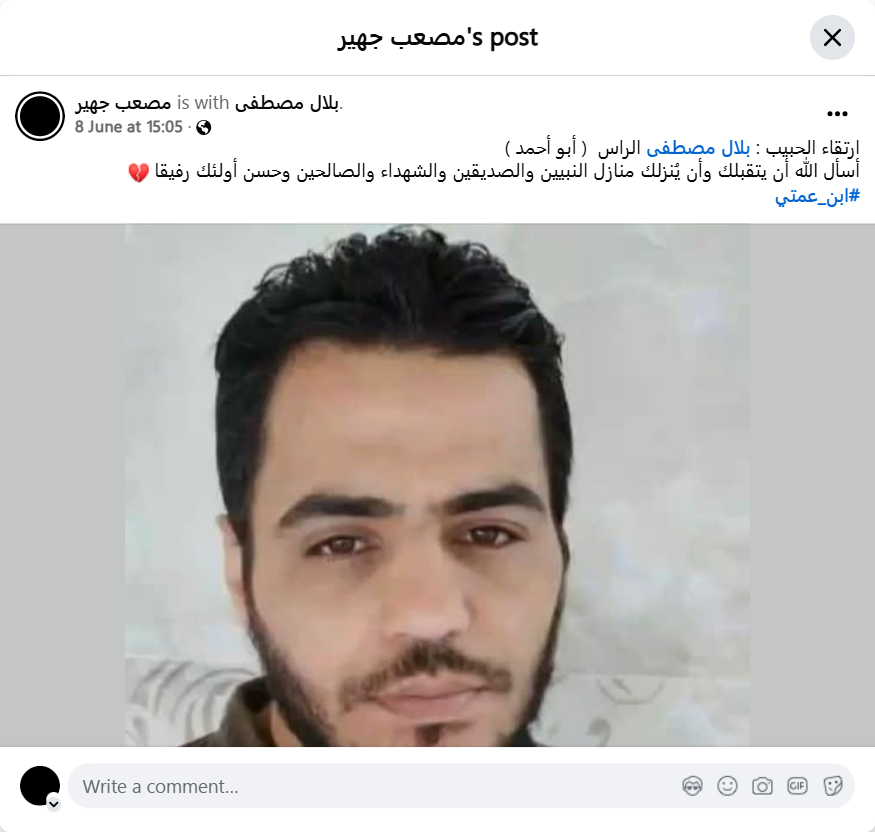Select the post caption prayer text

click(x=507, y=172)
